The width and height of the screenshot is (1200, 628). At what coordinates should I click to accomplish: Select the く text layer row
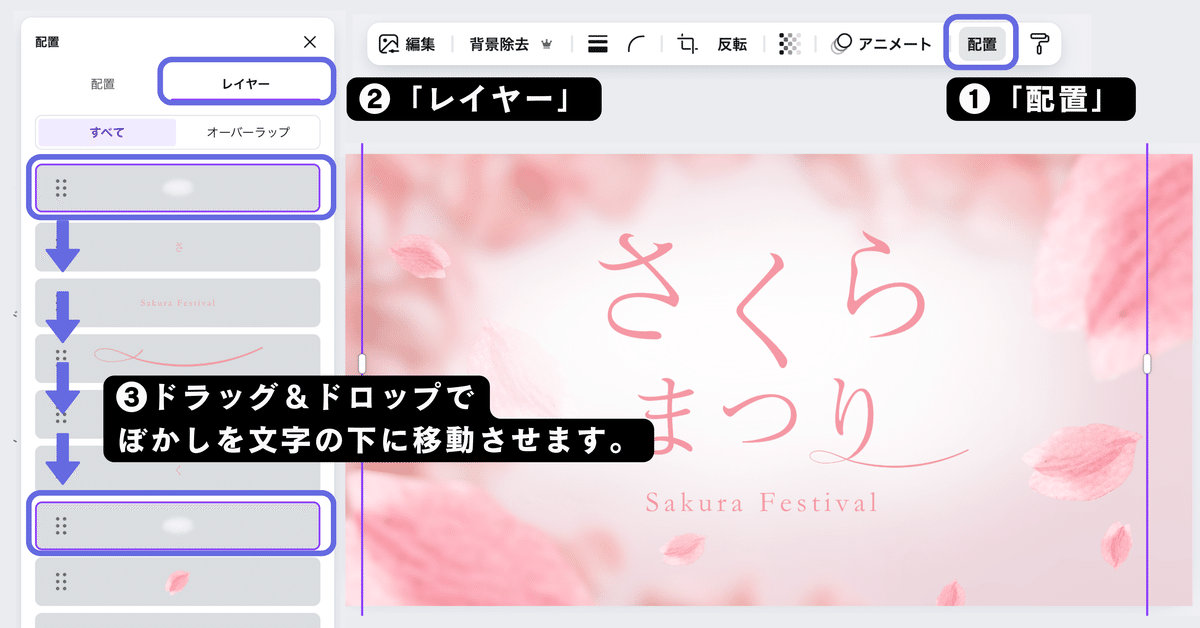pos(178,470)
